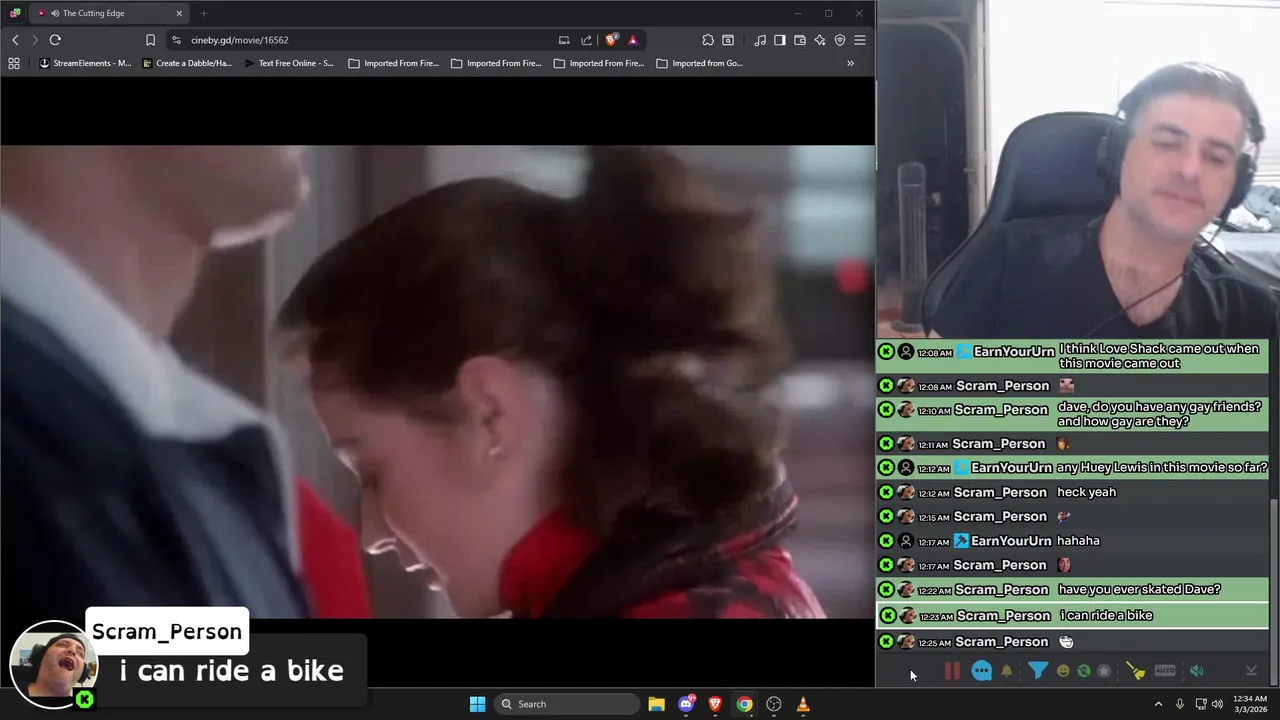Toggle the muted speaker icon in chat toolbar
This screenshot has height=720, width=1280.
click(1196, 671)
